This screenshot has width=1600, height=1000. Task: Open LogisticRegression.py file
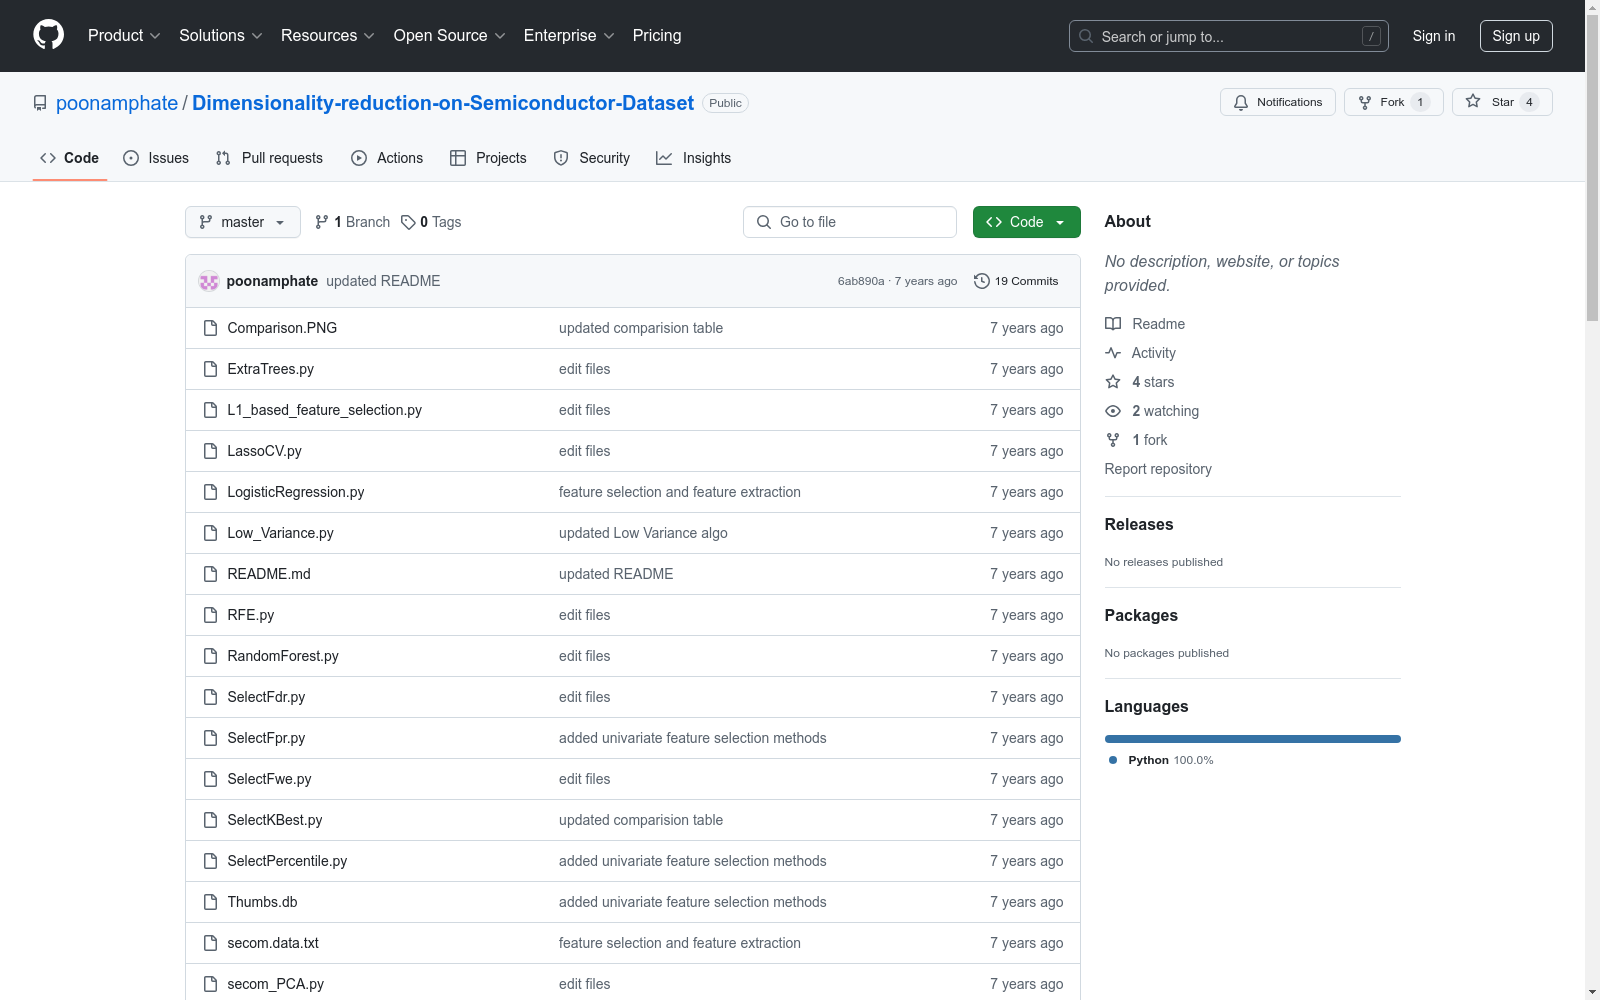(x=295, y=492)
